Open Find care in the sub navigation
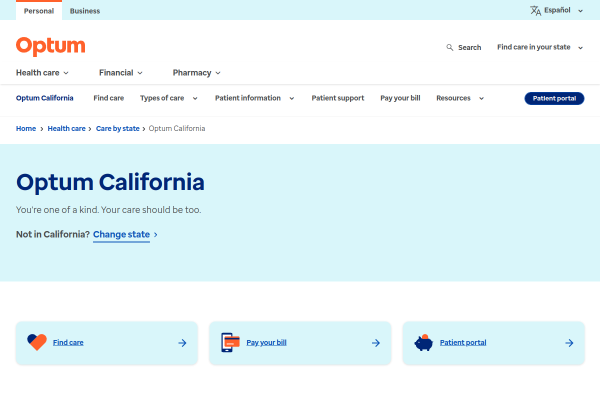600x400 pixels. tap(109, 98)
